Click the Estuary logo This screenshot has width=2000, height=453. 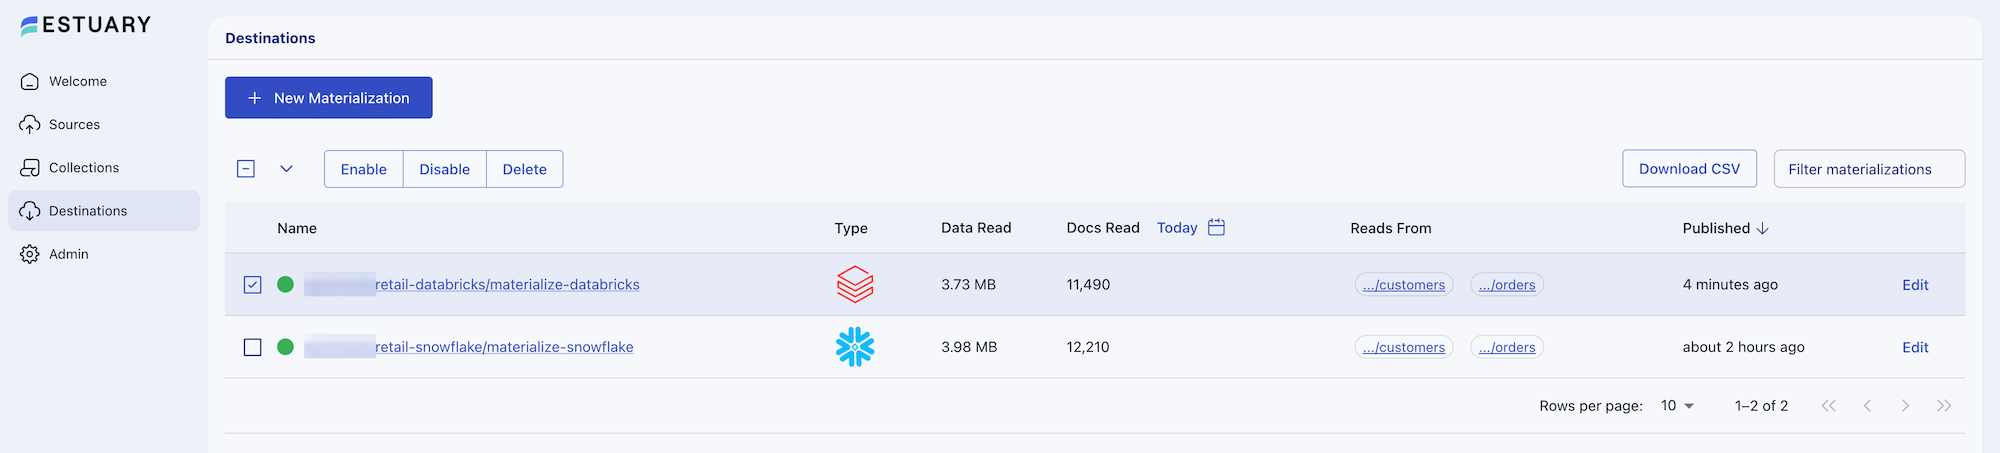[86, 25]
